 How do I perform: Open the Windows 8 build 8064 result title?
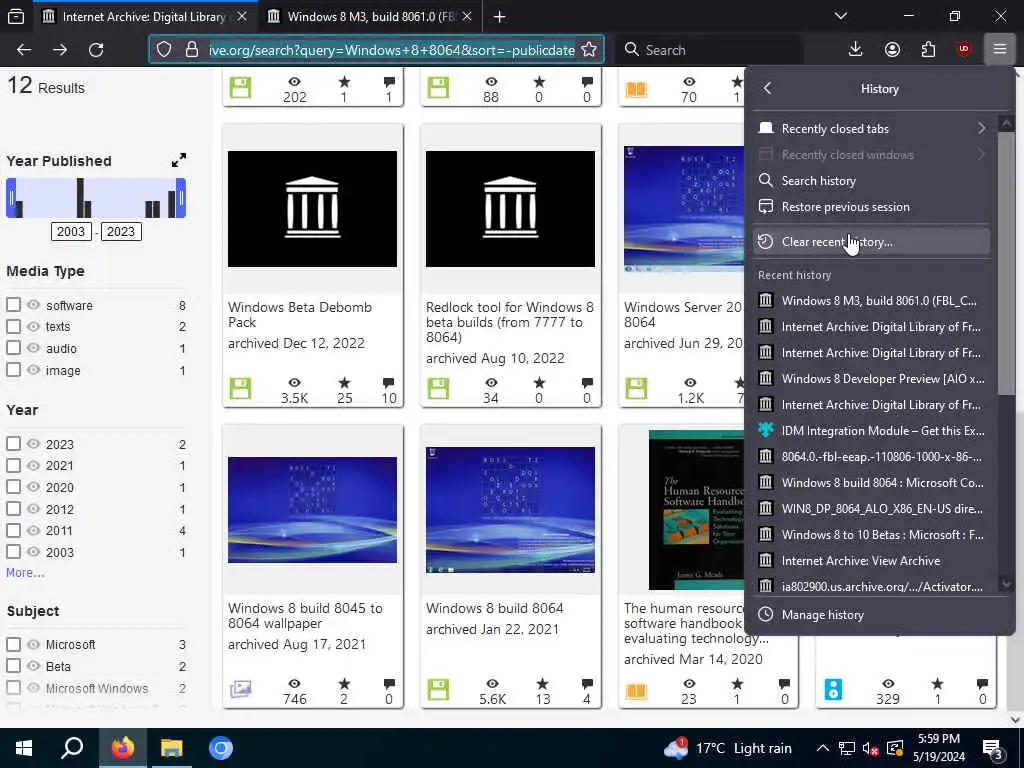click(494, 608)
